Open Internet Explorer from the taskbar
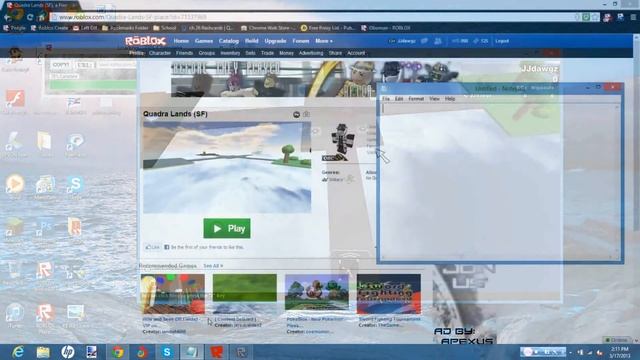Image resolution: width=640 pixels, height=360 pixels. click(x=18, y=352)
